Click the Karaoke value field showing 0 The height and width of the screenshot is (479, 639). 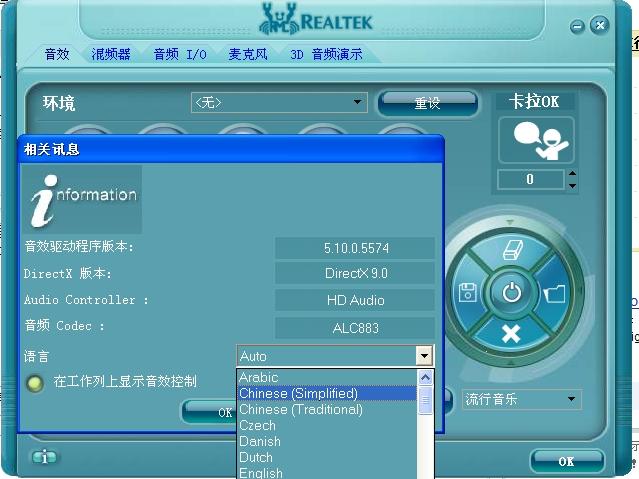[x=531, y=179]
